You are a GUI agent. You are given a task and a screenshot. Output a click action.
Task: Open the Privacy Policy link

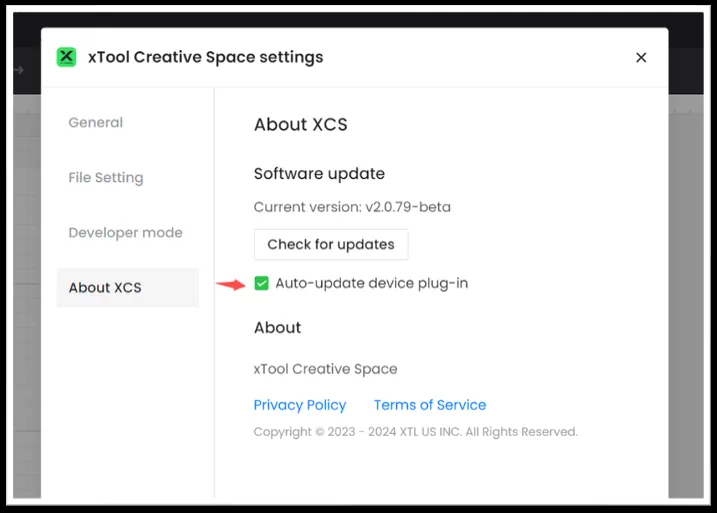(300, 405)
